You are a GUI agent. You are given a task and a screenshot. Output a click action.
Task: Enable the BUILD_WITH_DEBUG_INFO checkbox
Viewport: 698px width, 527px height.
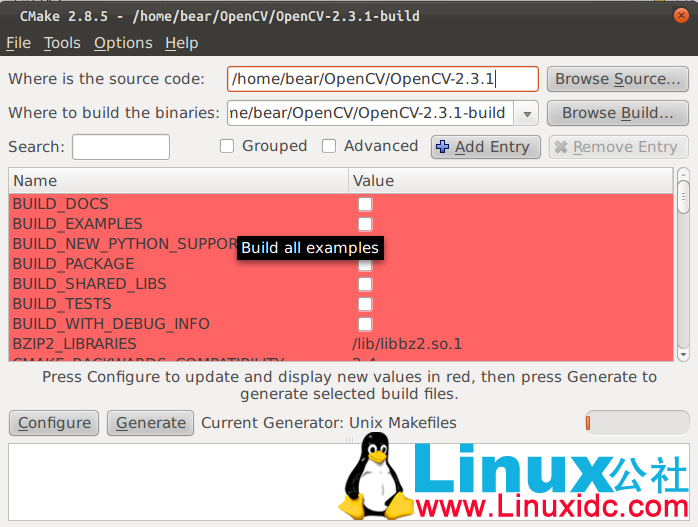coord(365,324)
